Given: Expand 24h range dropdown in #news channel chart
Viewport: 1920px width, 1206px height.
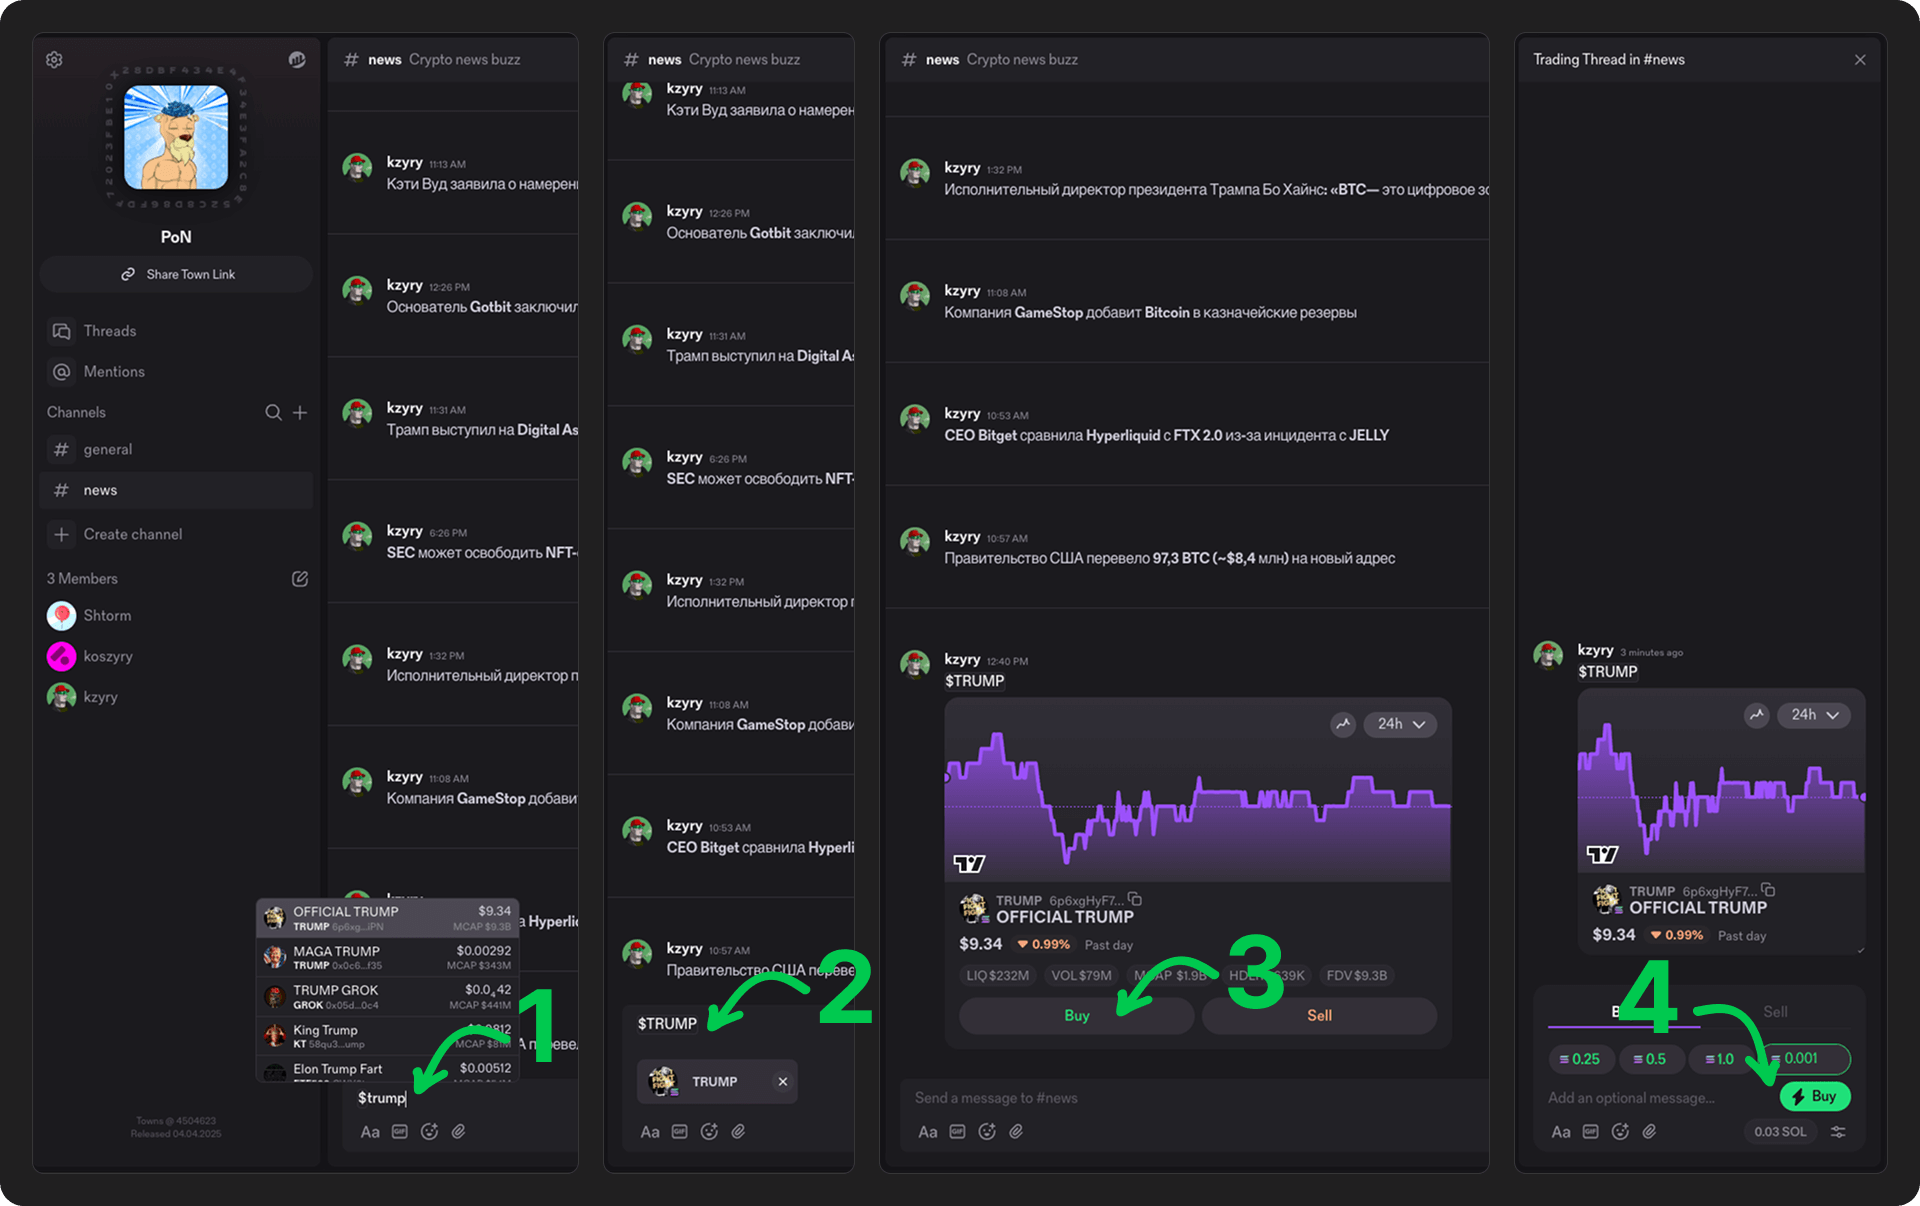Looking at the screenshot, I should pyautogui.click(x=1401, y=724).
